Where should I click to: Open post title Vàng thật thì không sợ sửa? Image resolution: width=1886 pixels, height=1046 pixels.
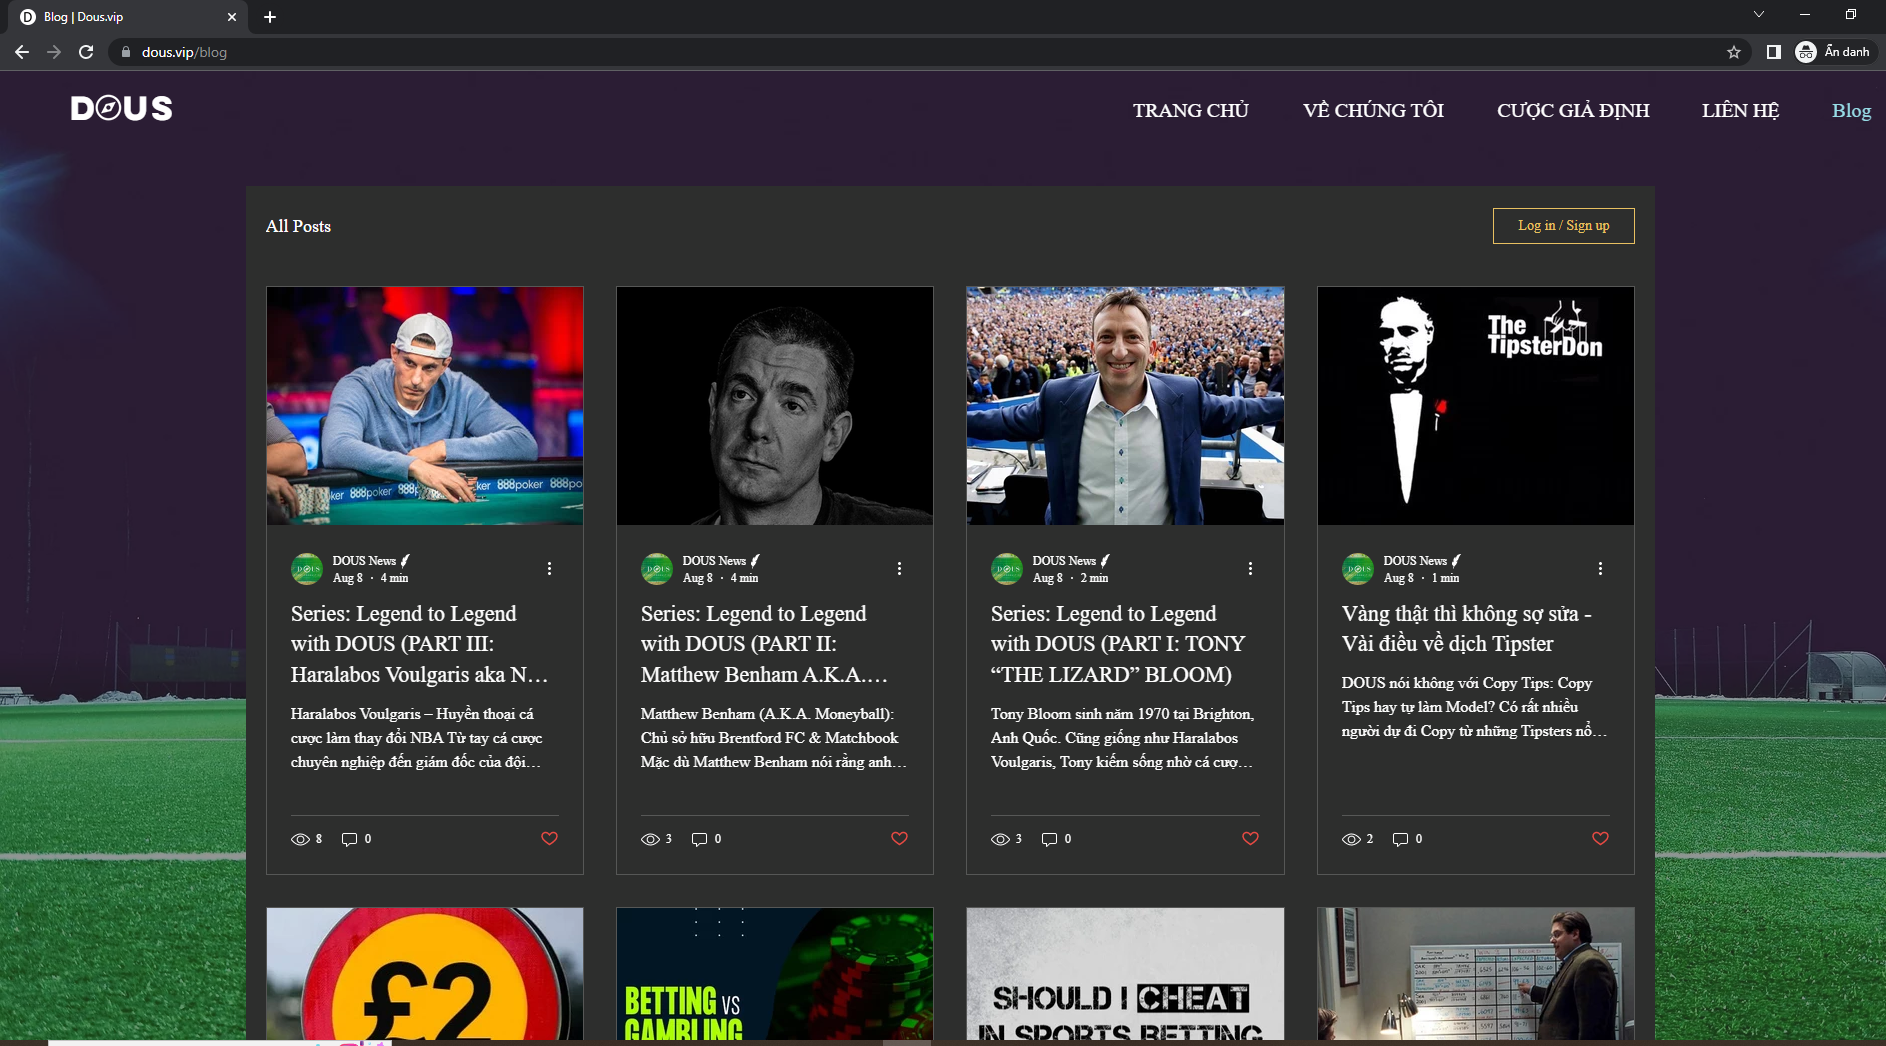1467,628
